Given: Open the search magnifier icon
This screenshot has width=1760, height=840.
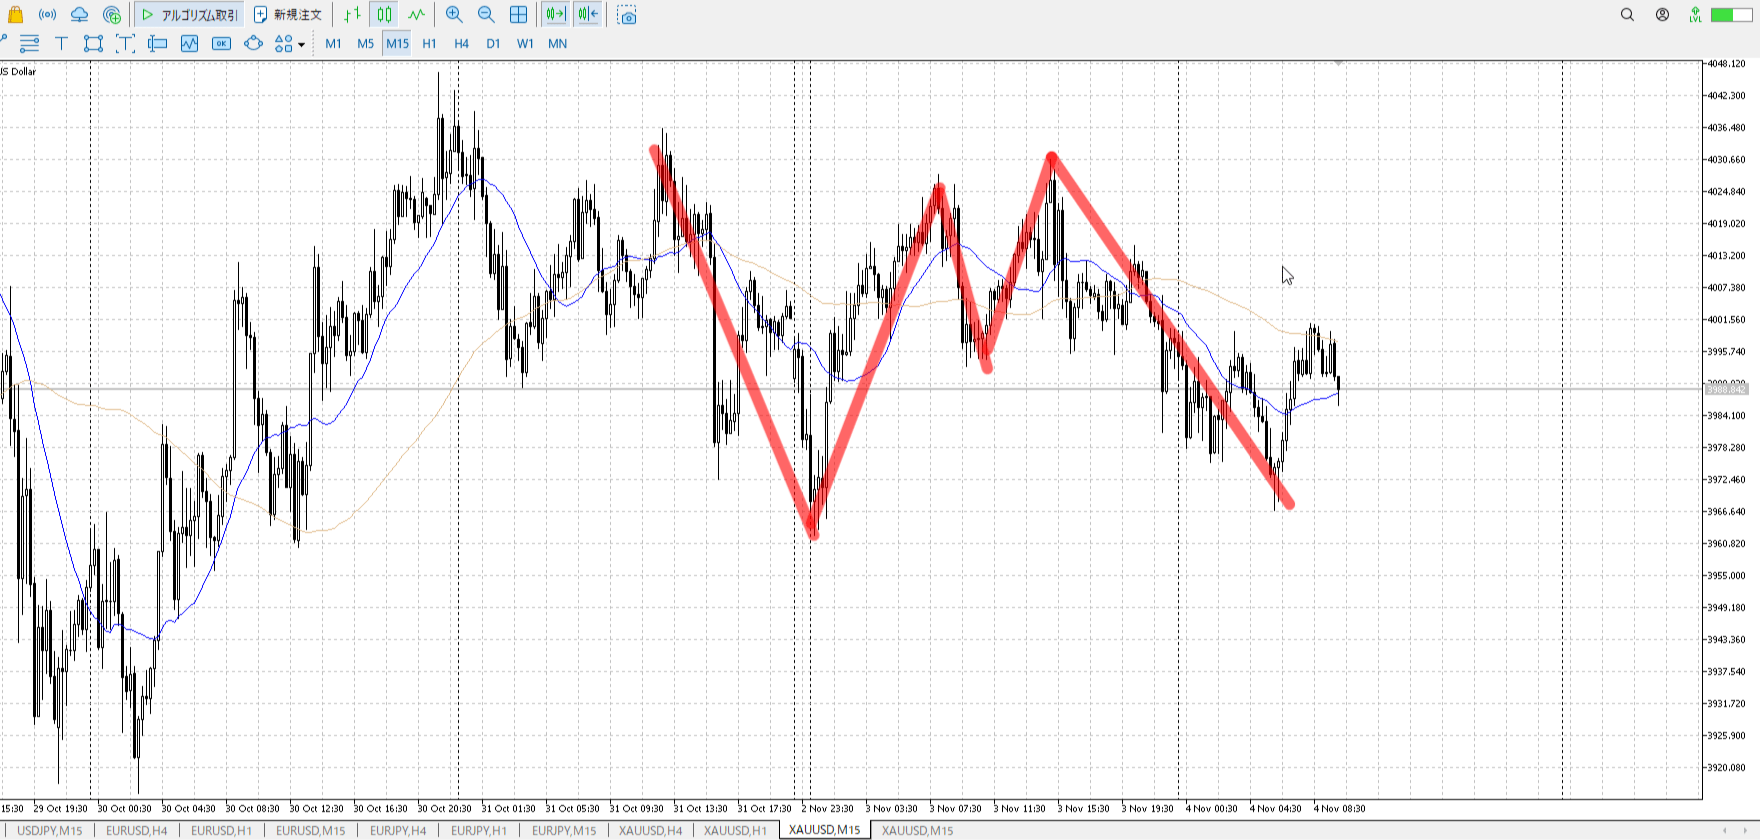Looking at the screenshot, I should [x=1627, y=15].
